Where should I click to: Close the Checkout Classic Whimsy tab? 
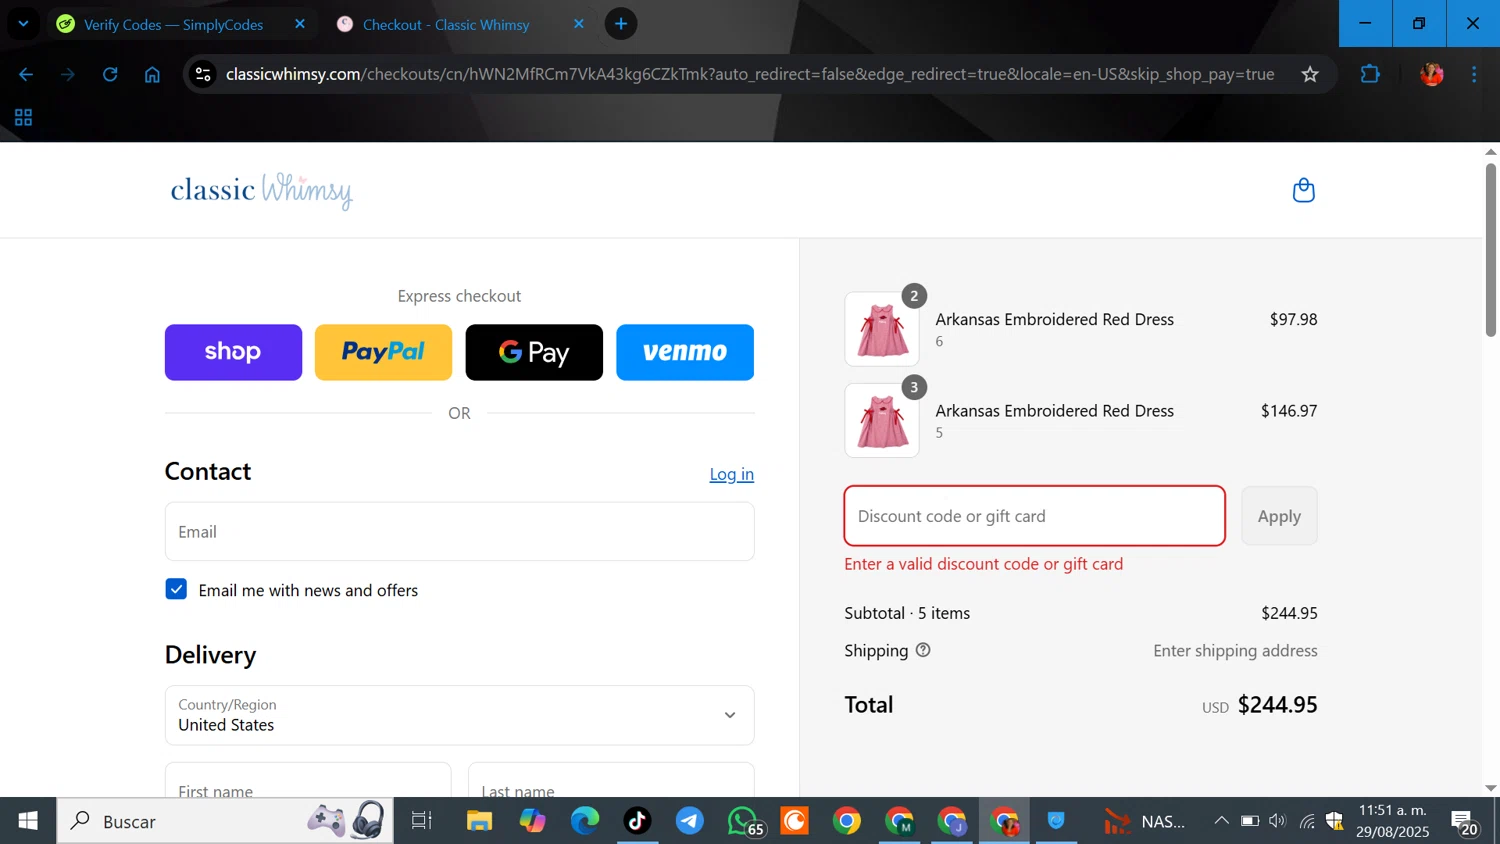click(578, 24)
